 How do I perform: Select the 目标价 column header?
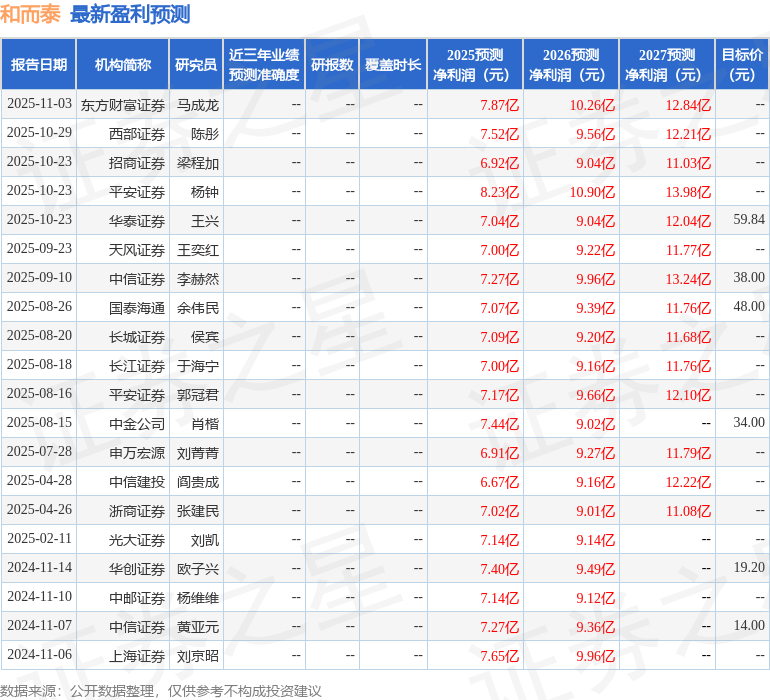click(x=742, y=64)
